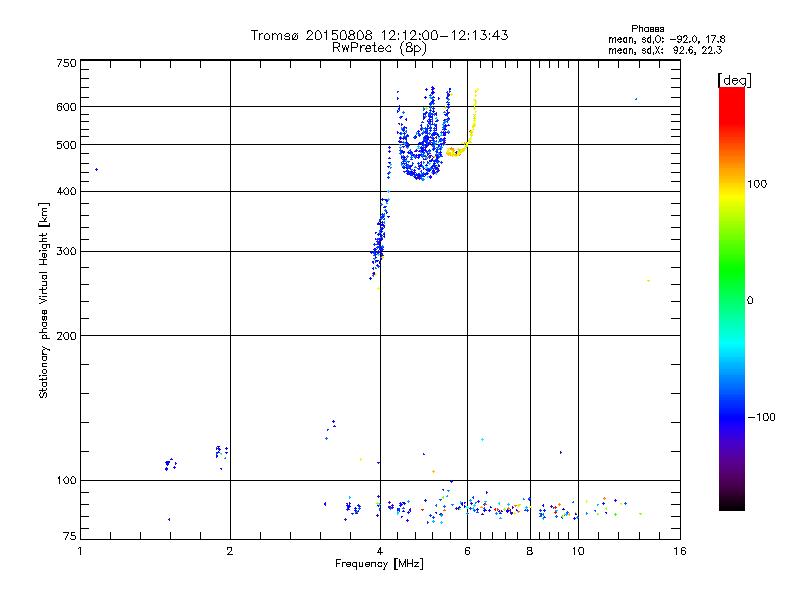Click the '[deg]' colorbar unit label
Screen dimensions: 800x600
734,80
